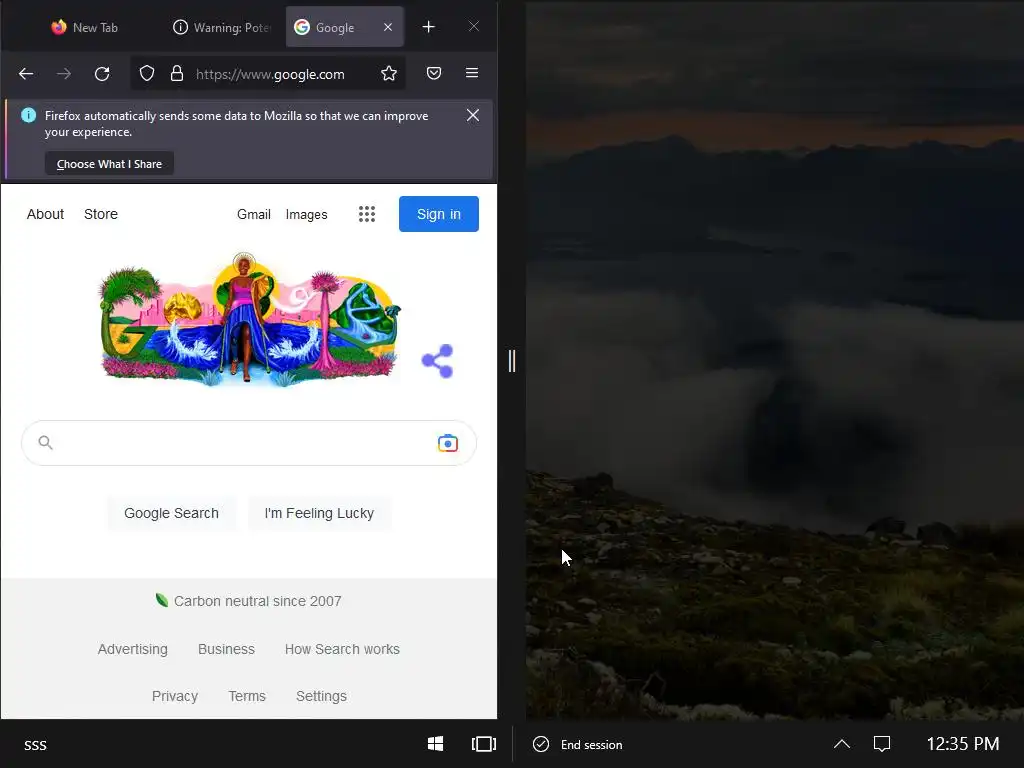Click the Firefox forward arrow
Screen dimensions: 1024x768
pos(64,74)
